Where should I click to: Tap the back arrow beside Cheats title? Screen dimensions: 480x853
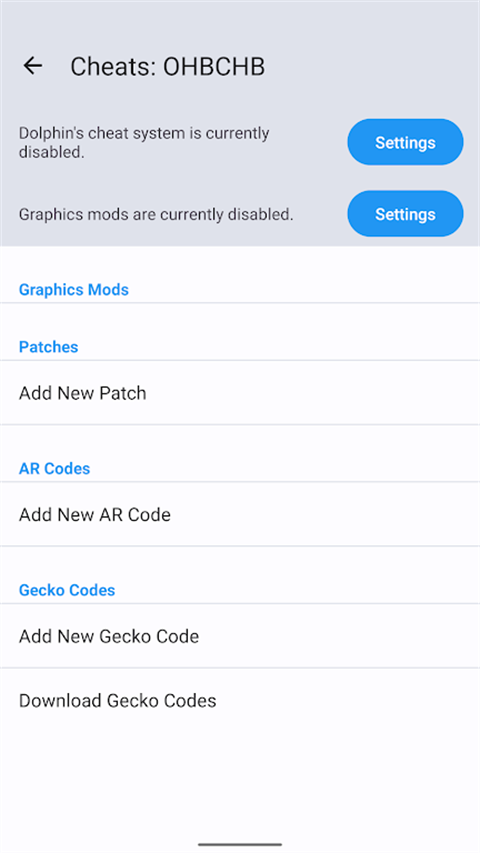[x=33, y=66]
